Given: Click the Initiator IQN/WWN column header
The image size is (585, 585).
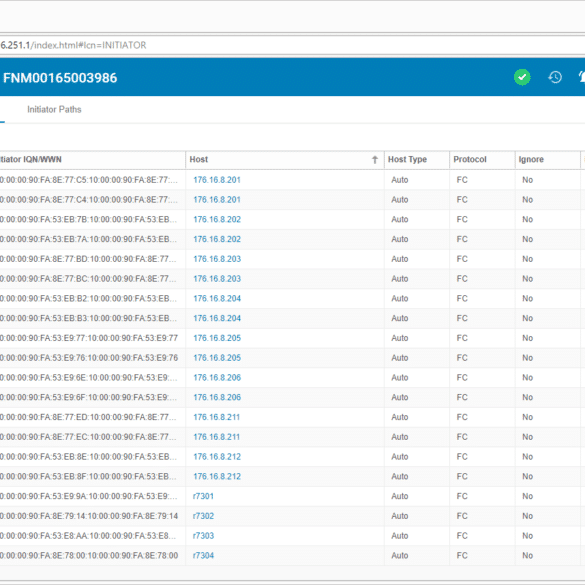Looking at the screenshot, I should 31,159.
